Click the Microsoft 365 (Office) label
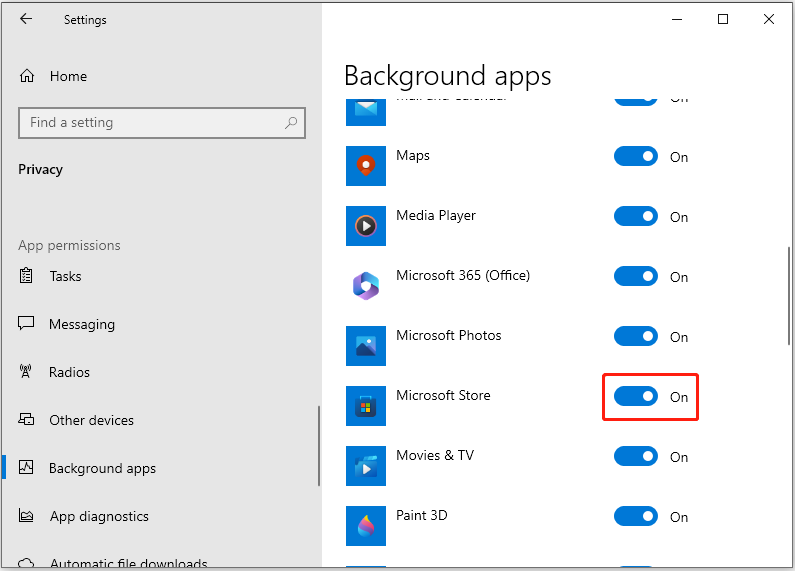This screenshot has height=571, width=795. click(463, 275)
